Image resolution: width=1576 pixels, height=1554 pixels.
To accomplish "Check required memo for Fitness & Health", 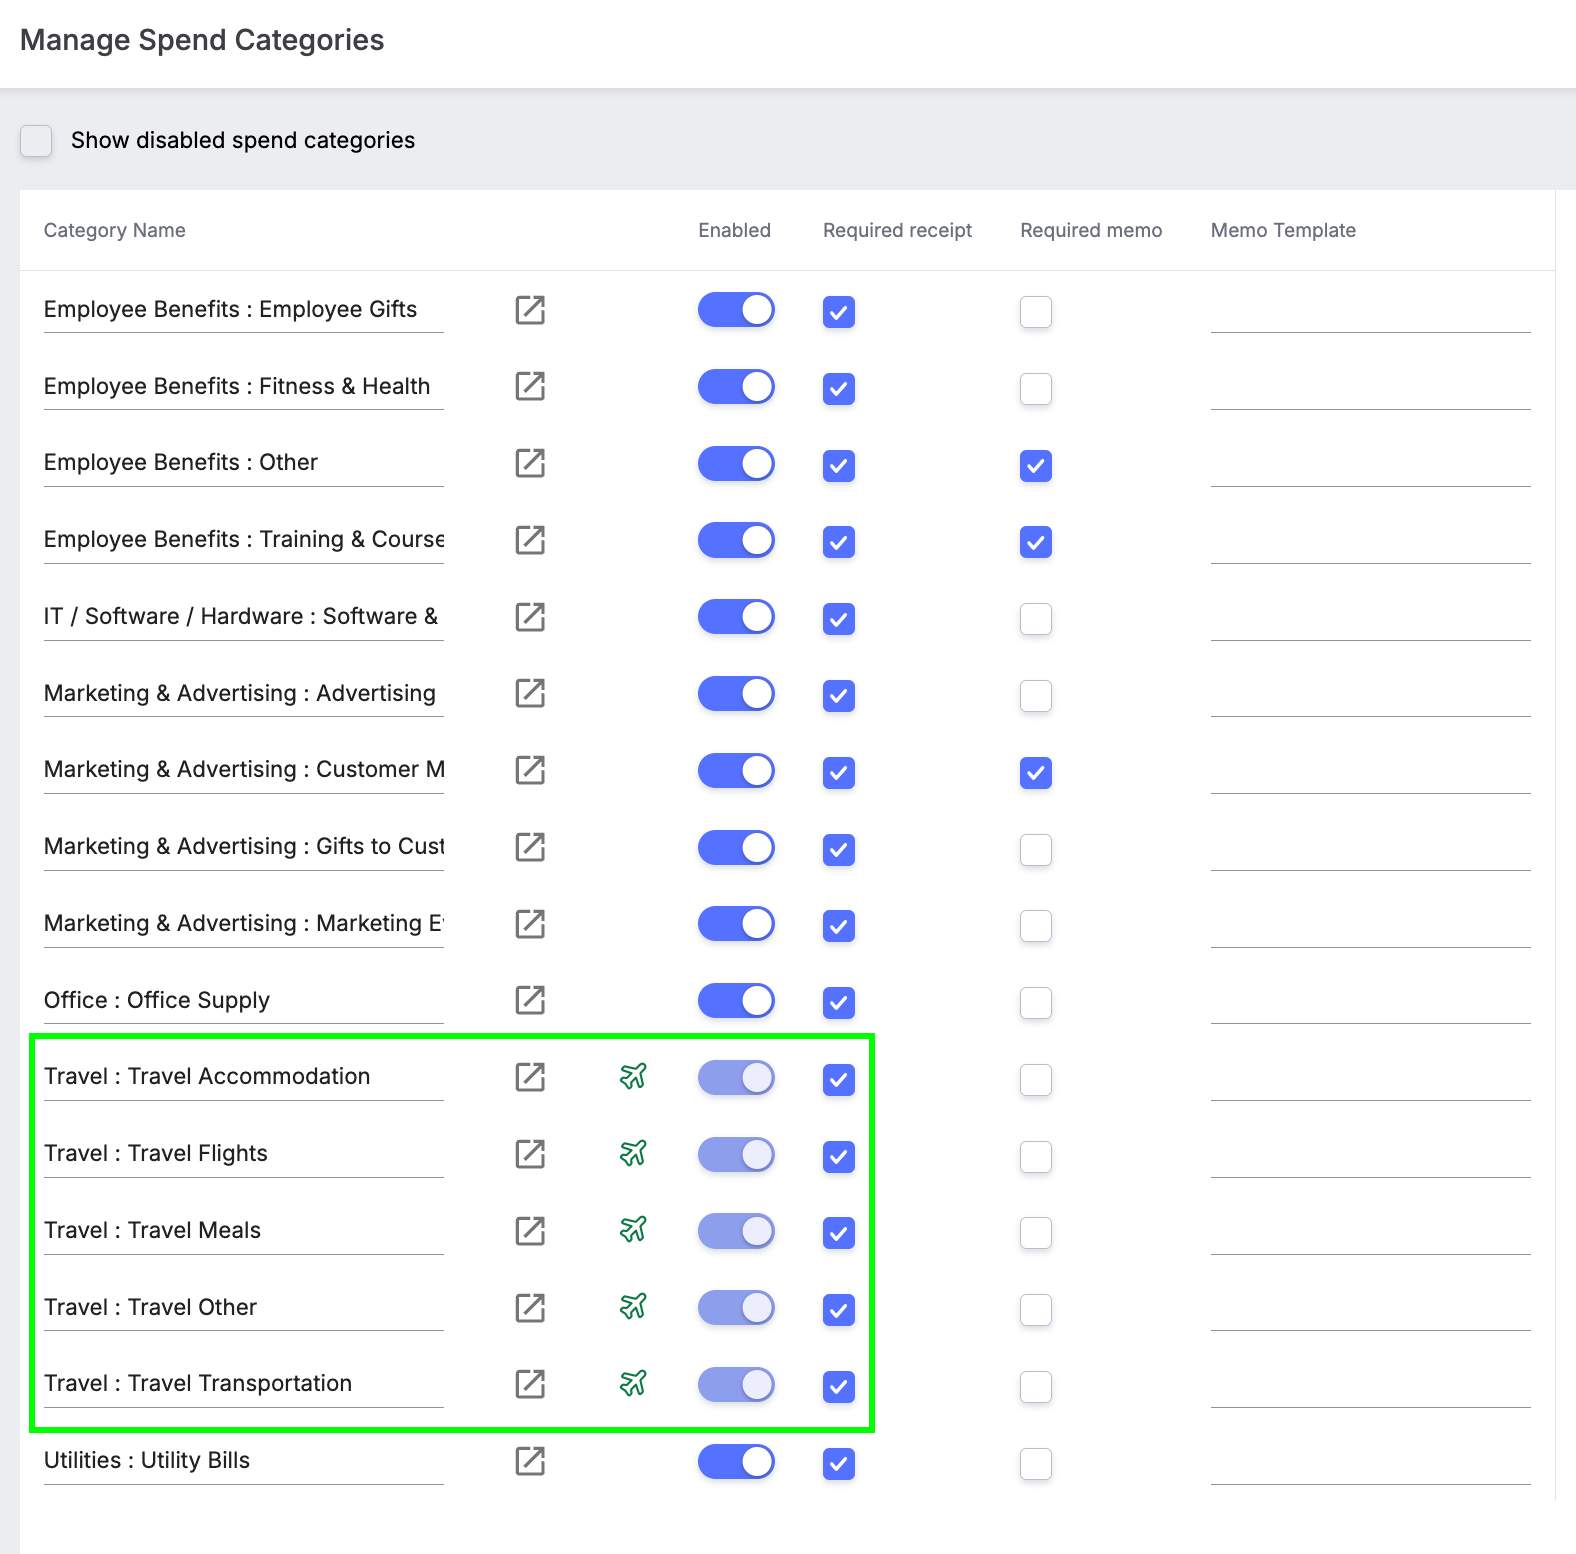I will [x=1036, y=389].
